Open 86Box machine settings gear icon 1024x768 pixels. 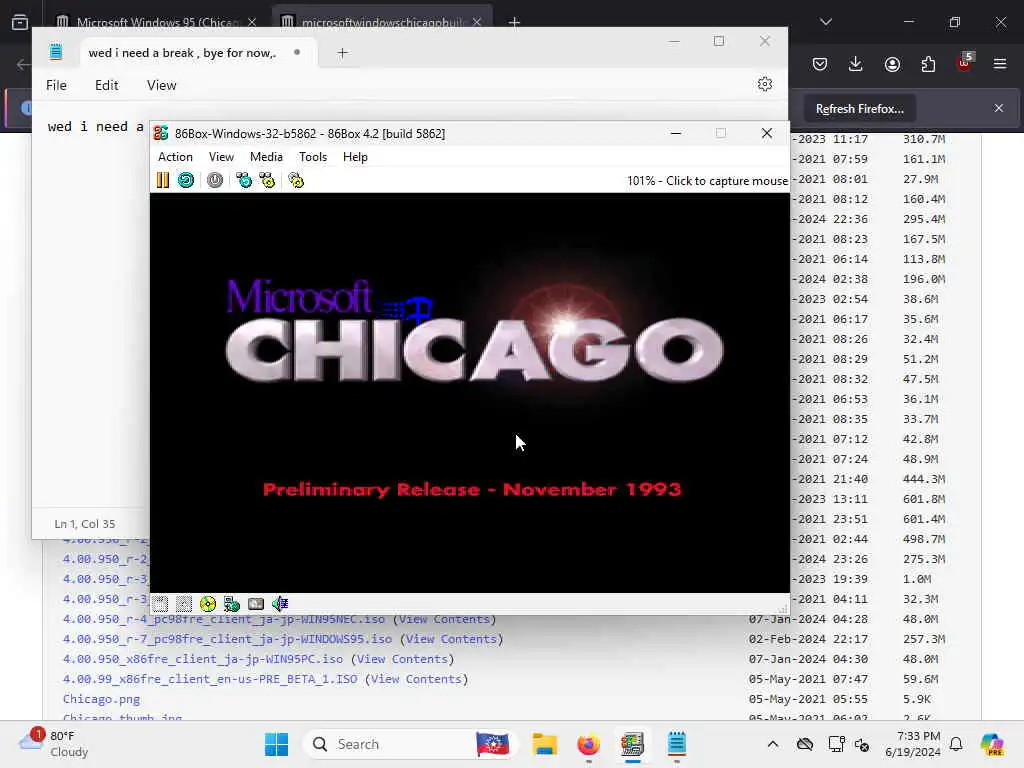click(x=296, y=180)
